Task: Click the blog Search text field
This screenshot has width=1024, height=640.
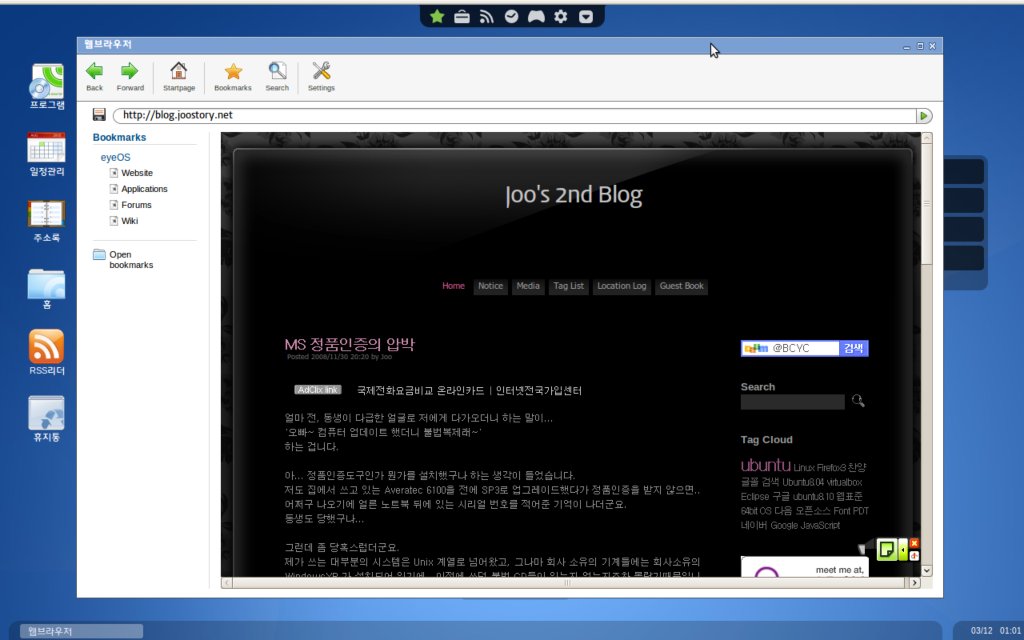Action: (x=792, y=402)
